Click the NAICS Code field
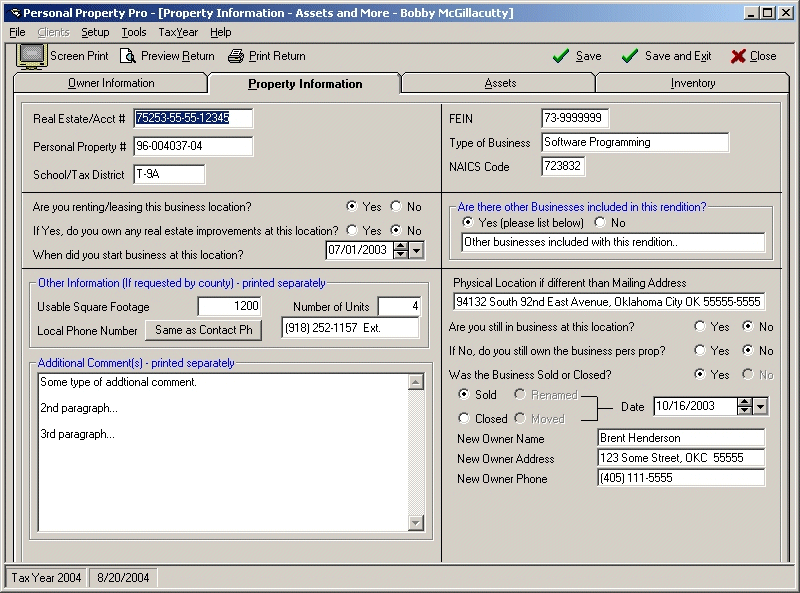This screenshot has height=593, width=800. (x=563, y=166)
